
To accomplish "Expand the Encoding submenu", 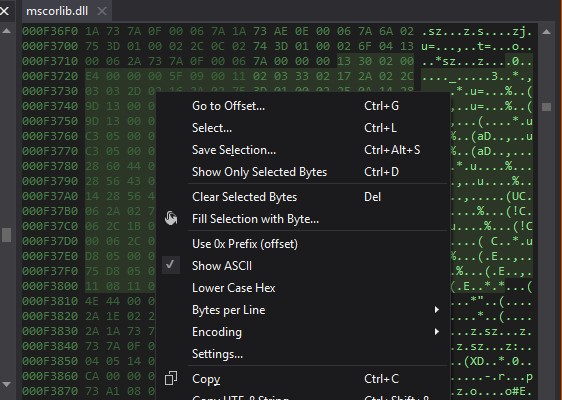I will click(303, 332).
